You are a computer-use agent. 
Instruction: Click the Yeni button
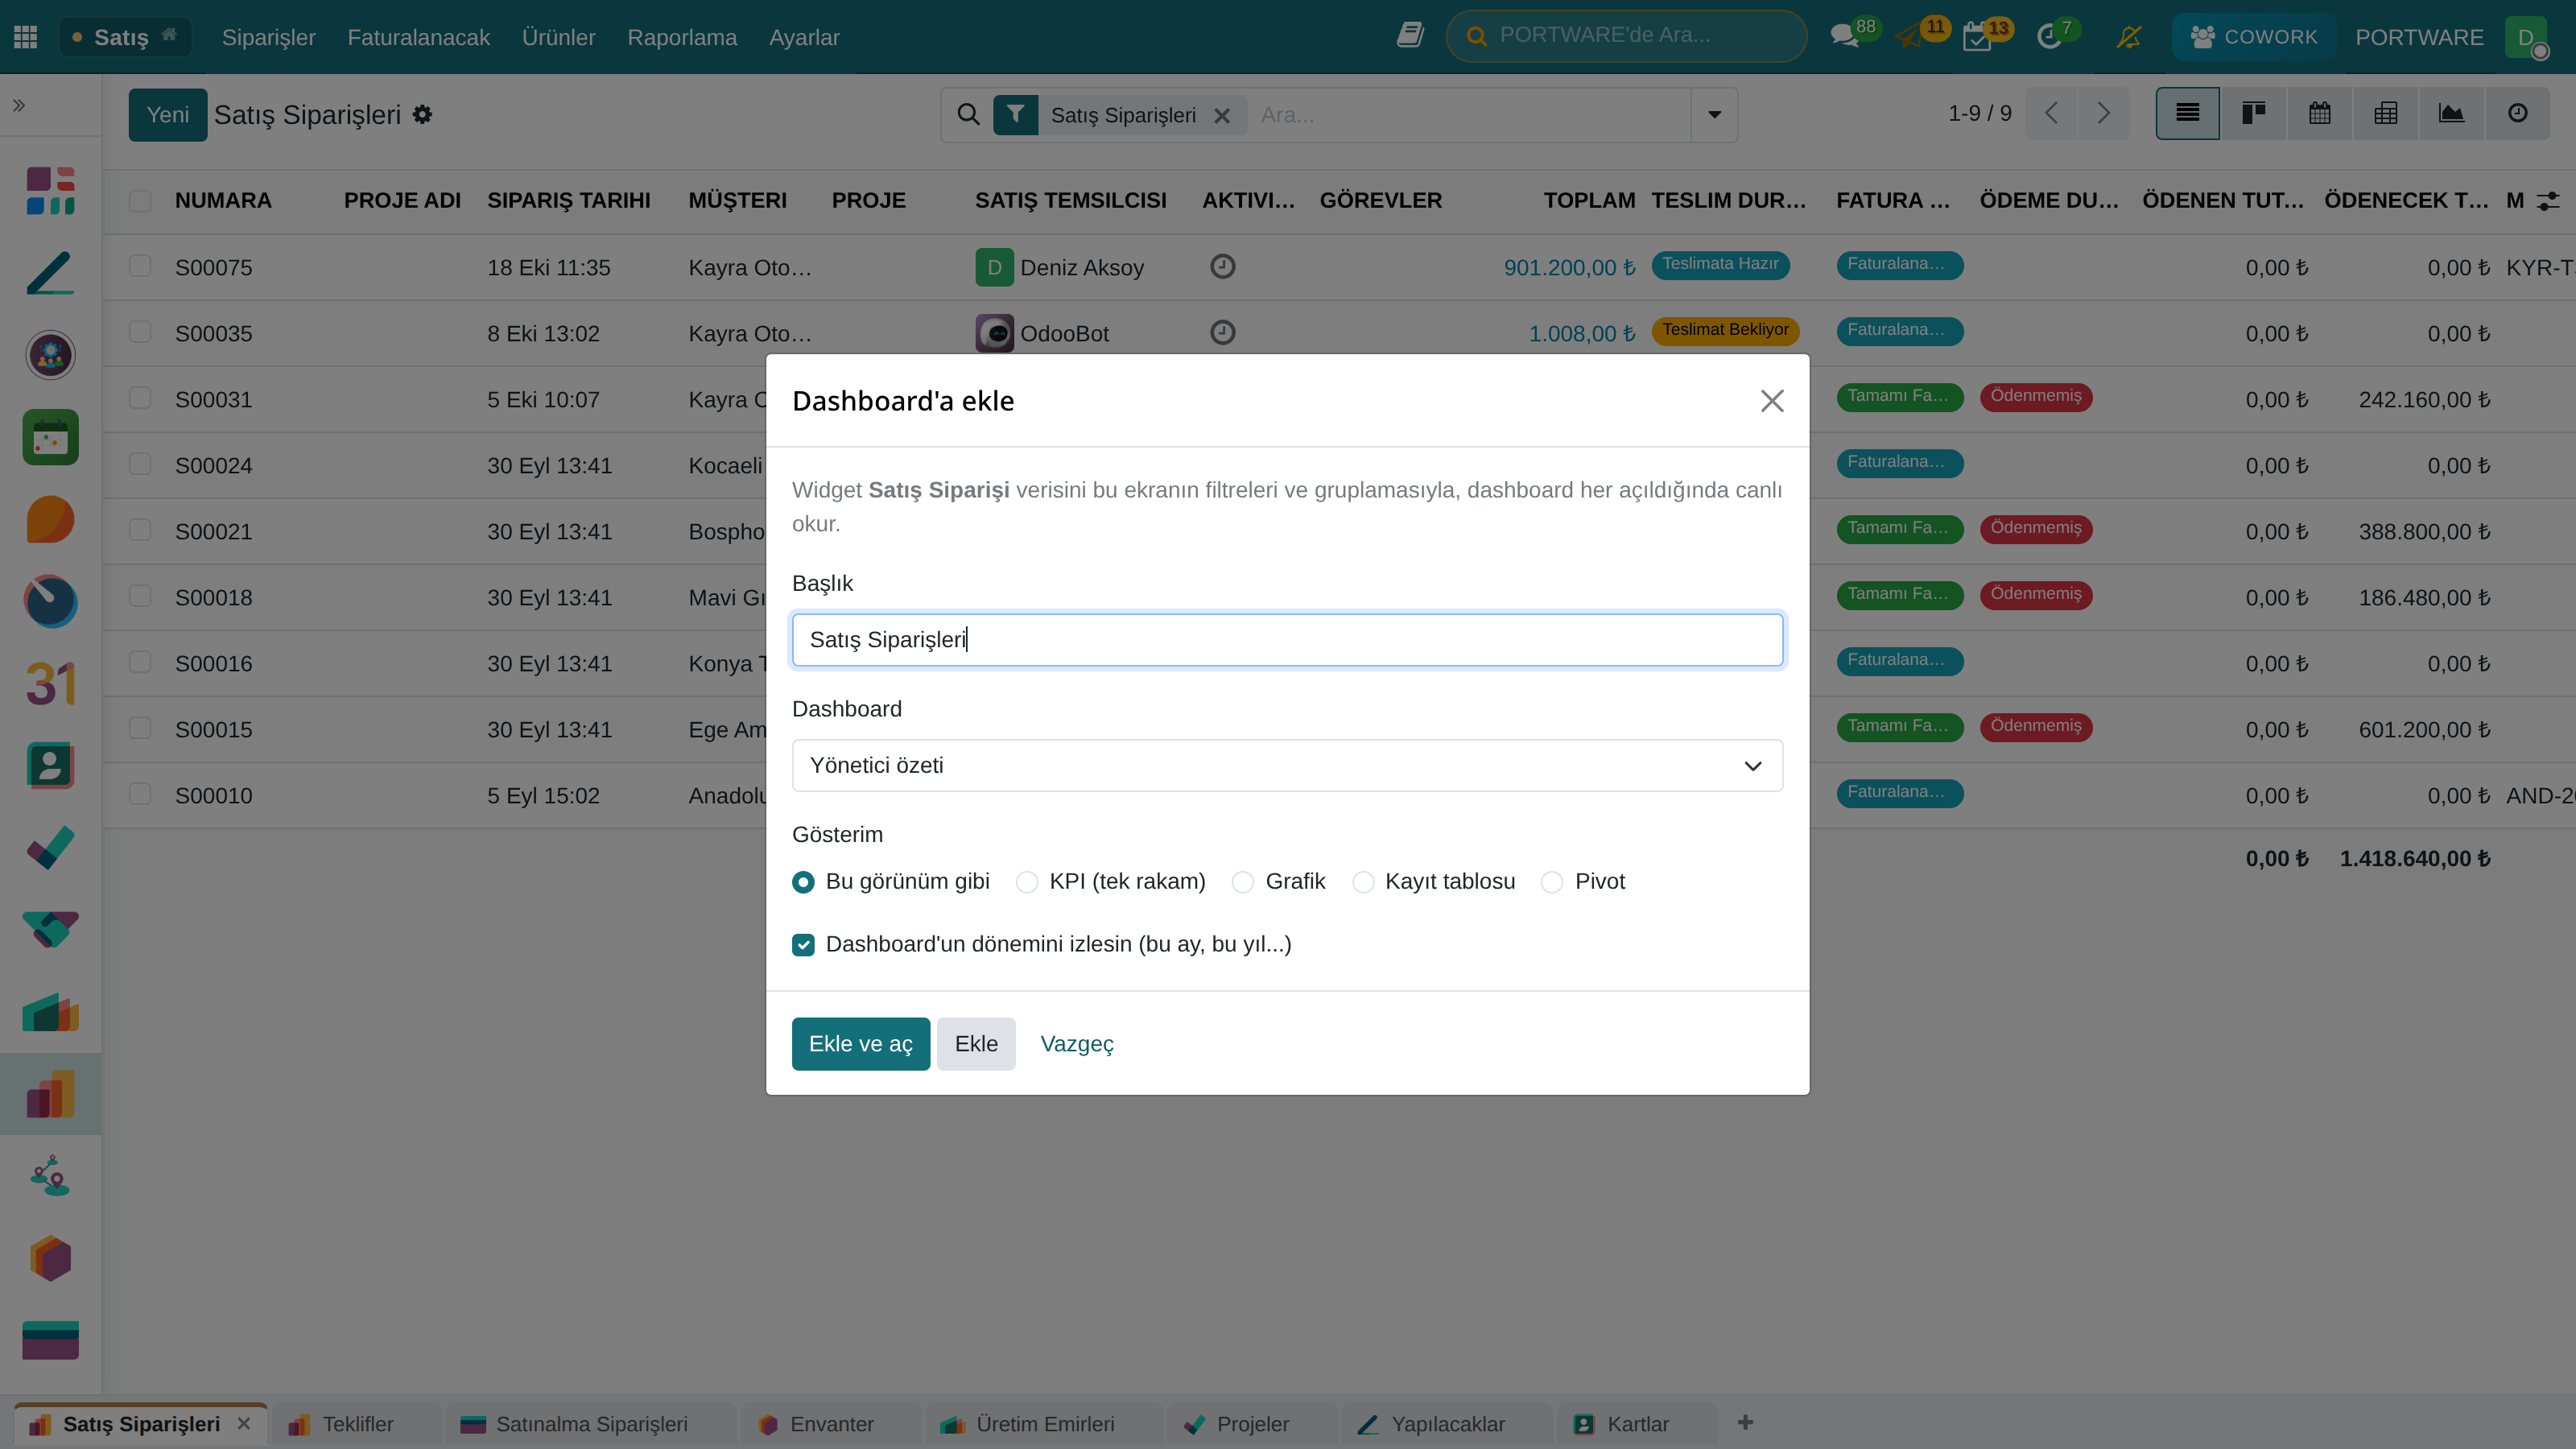[167, 115]
